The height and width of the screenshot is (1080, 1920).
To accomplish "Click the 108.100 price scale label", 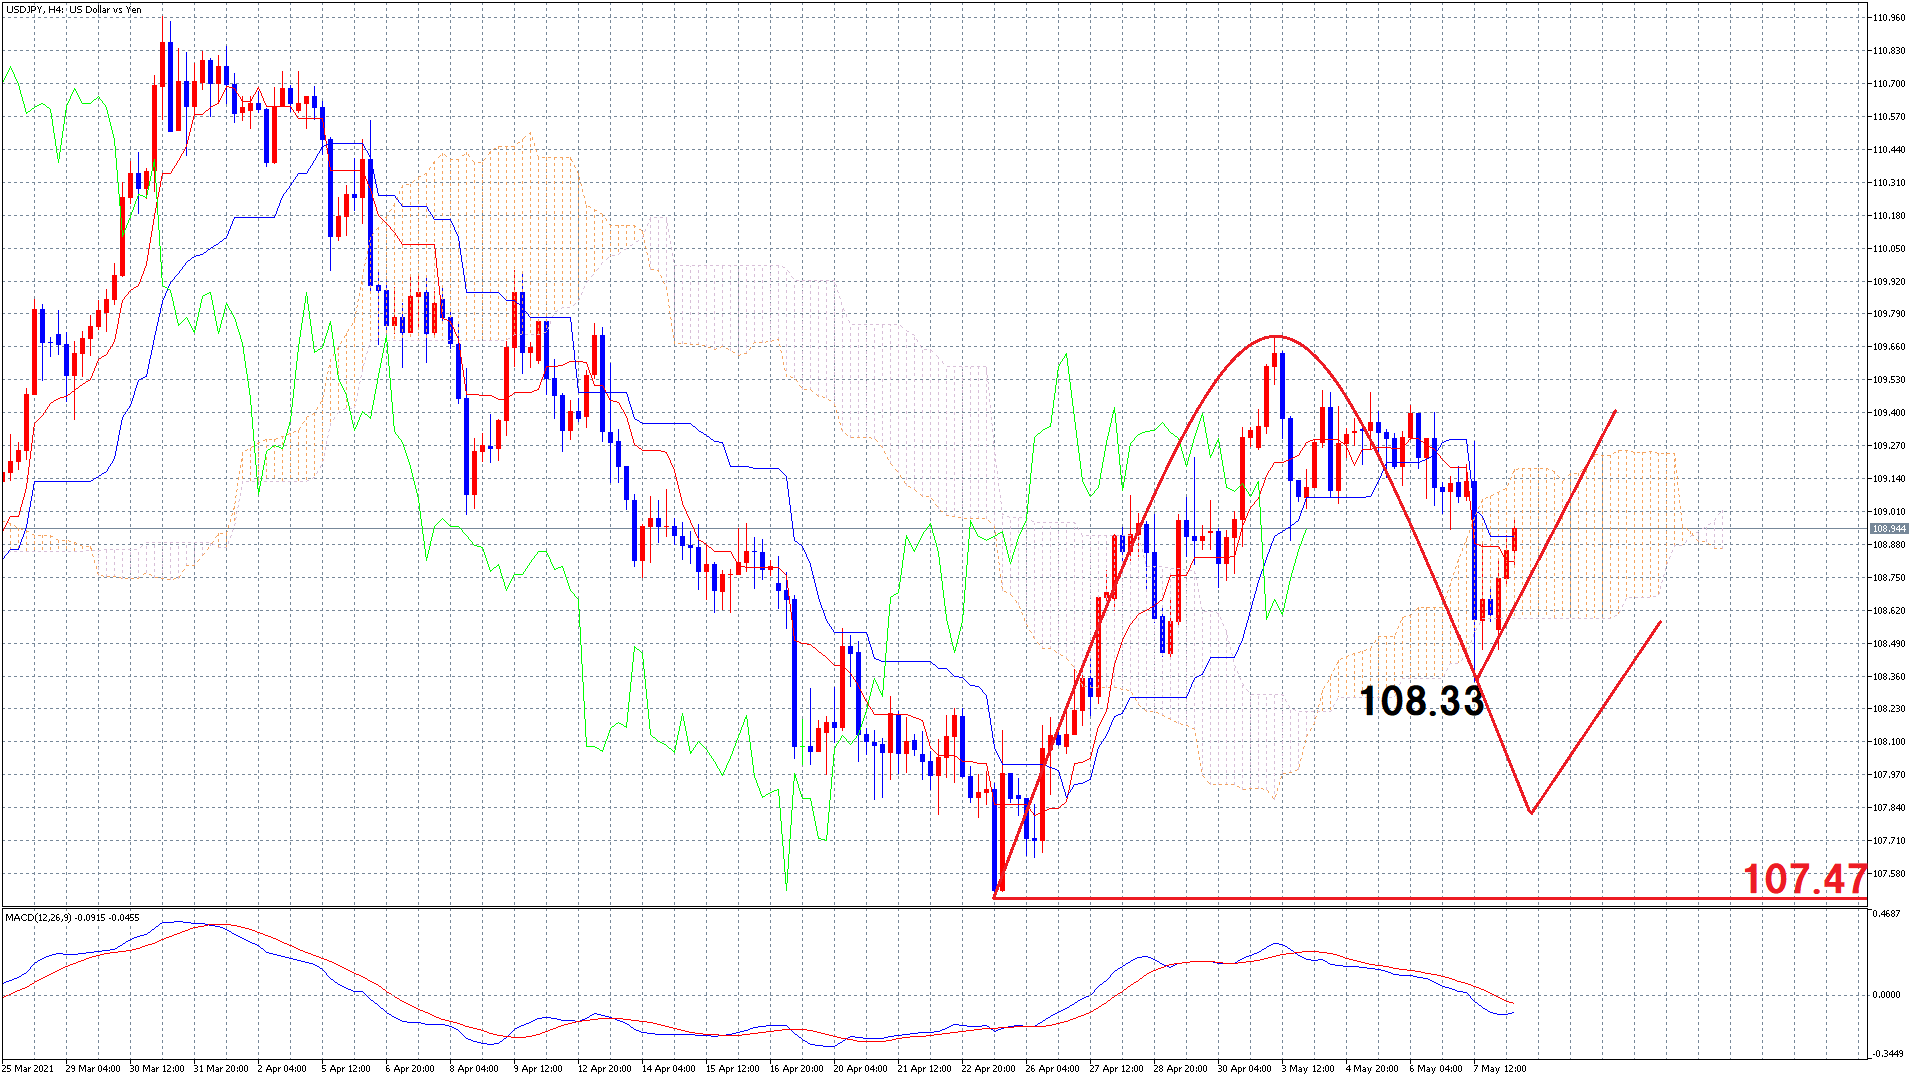I will point(1888,742).
